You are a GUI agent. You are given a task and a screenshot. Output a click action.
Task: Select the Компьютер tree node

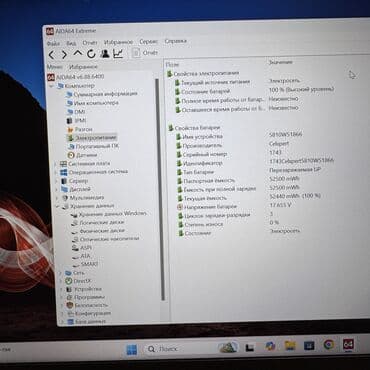76,86
